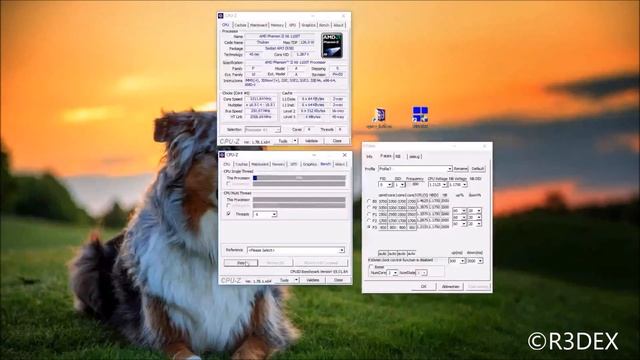This screenshot has width=640, height=360.
Task: Open the Info tab in the P-state tool
Action: (369, 156)
